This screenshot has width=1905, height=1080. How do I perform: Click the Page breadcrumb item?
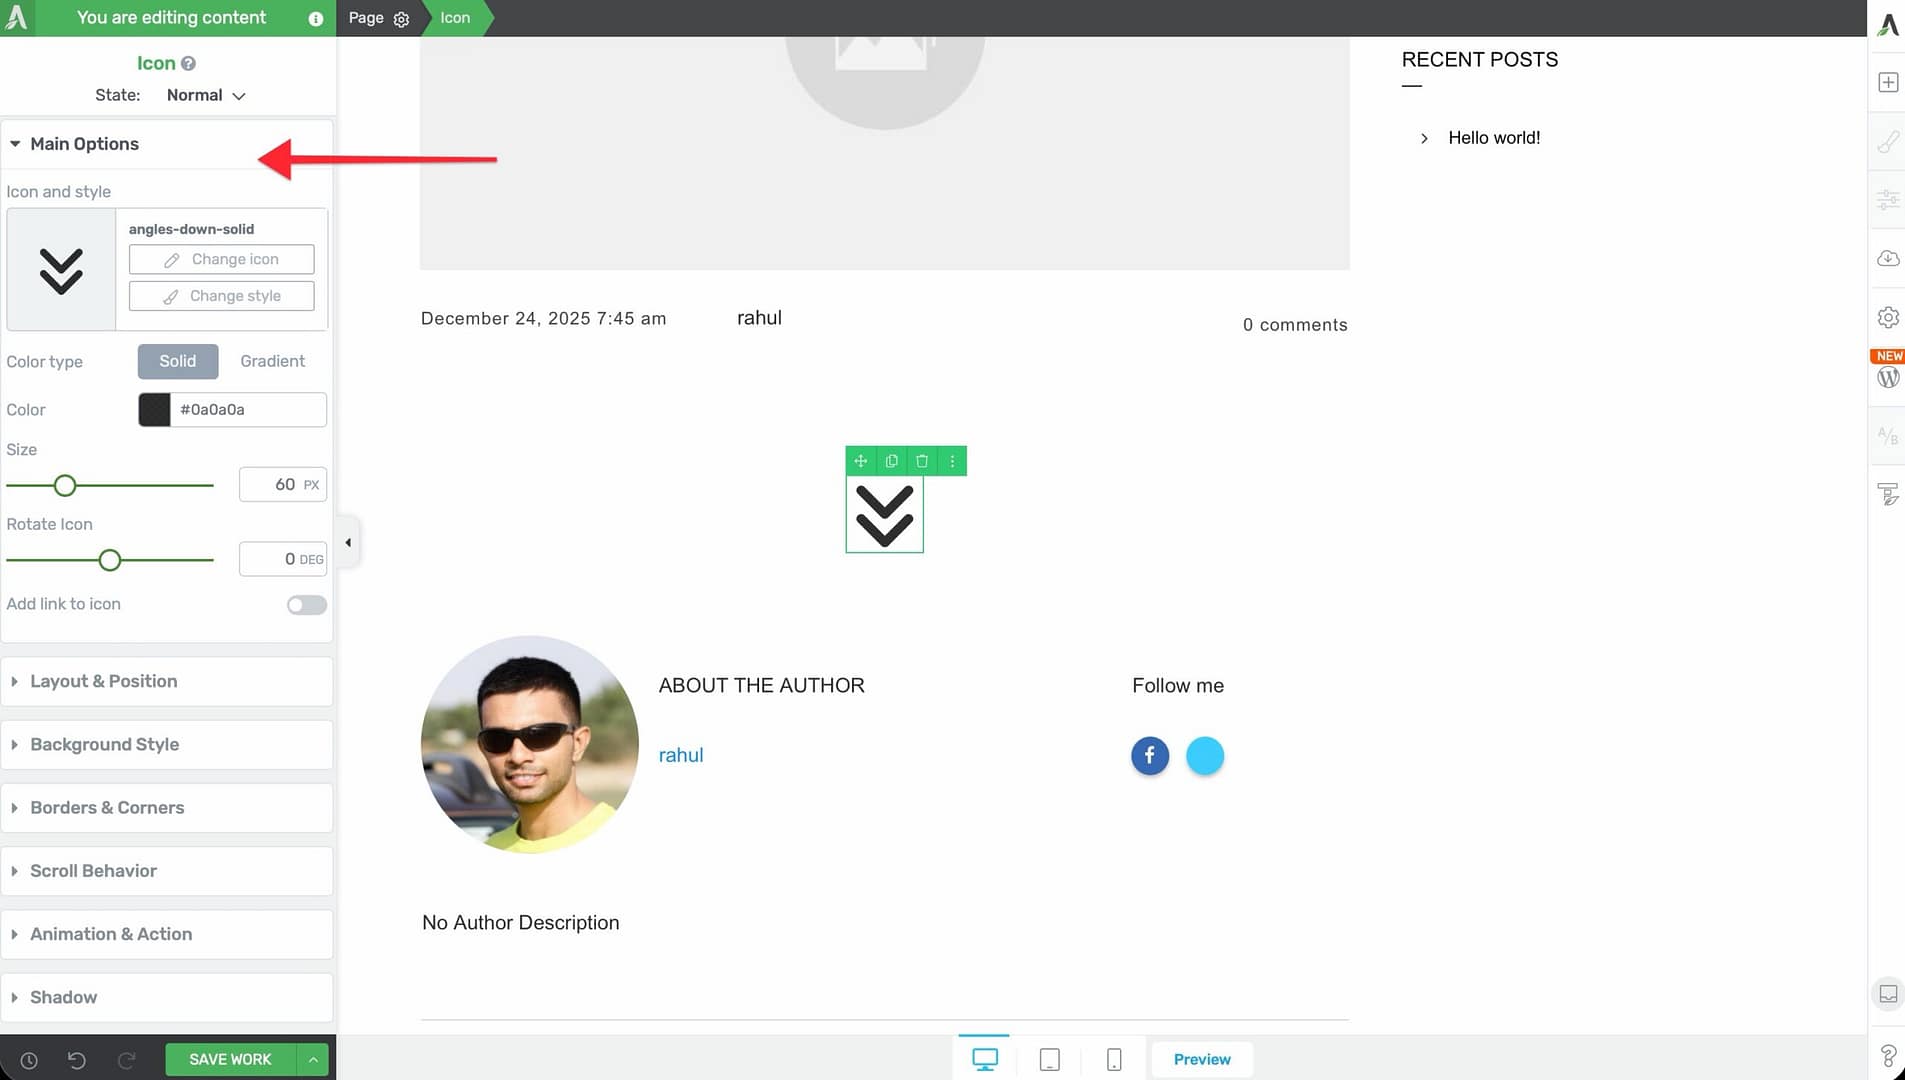click(x=366, y=18)
